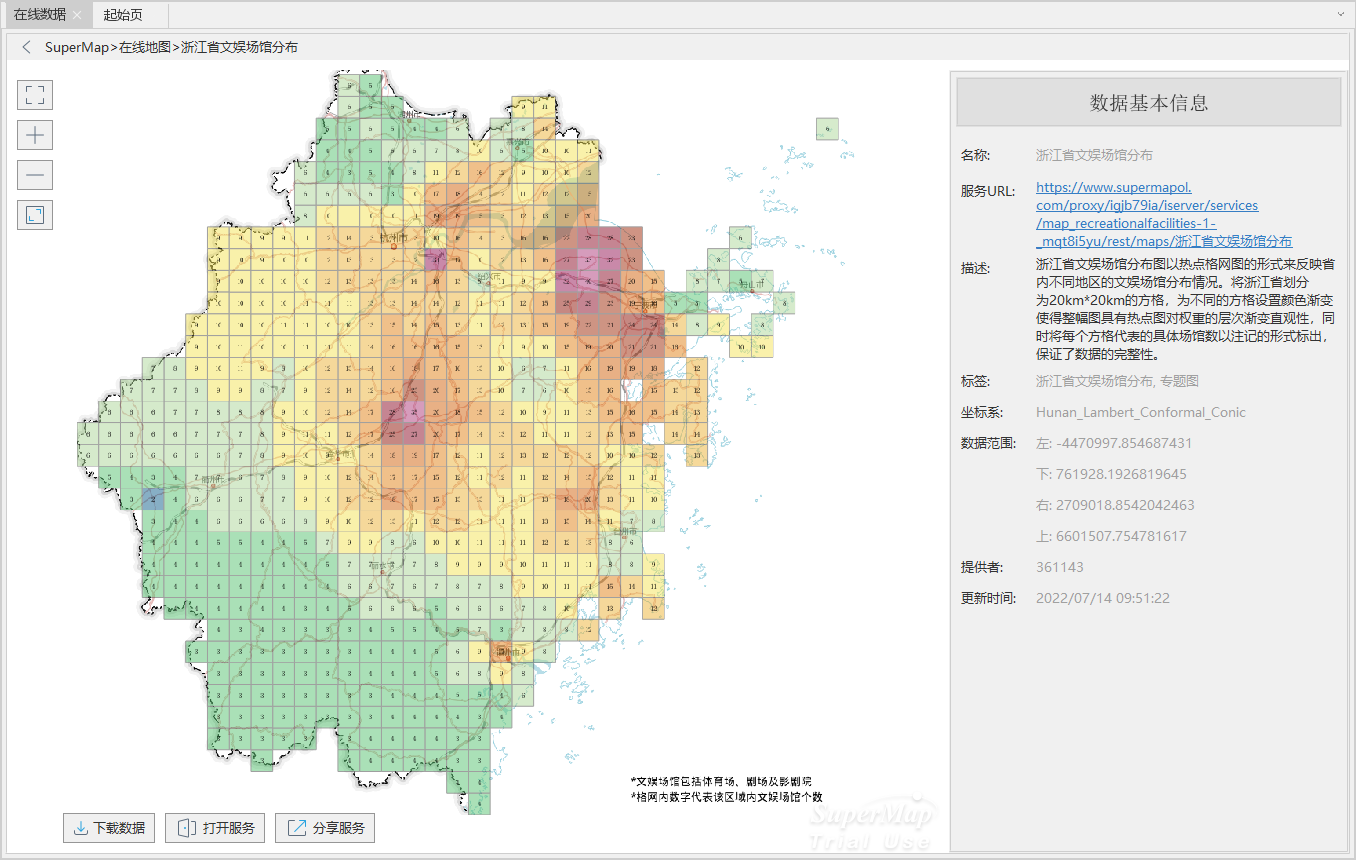Click SuperMap in the breadcrumb path

click(x=76, y=47)
